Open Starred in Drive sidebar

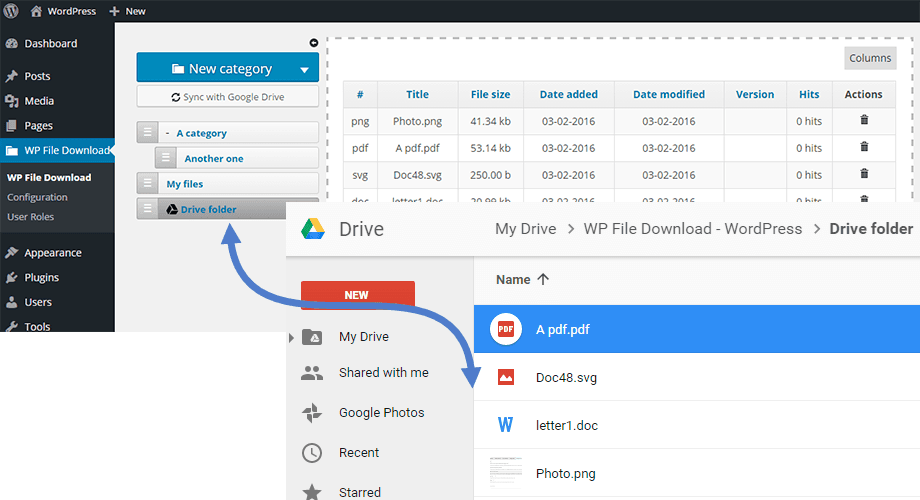click(360, 492)
